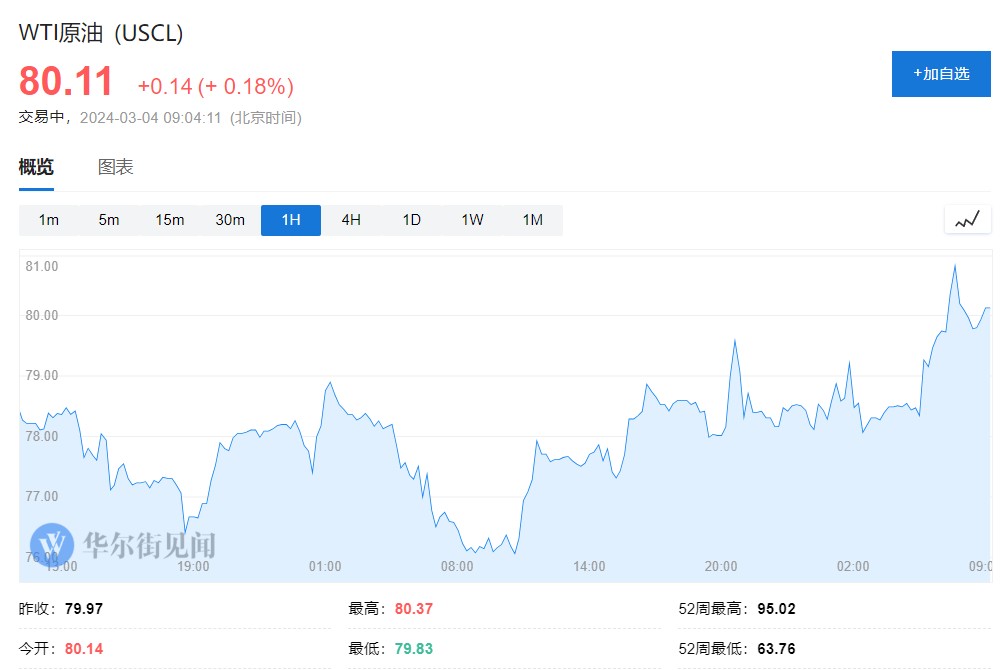Change chart to 4H interval
Viewport: 1006px width, 670px height.
(x=351, y=220)
